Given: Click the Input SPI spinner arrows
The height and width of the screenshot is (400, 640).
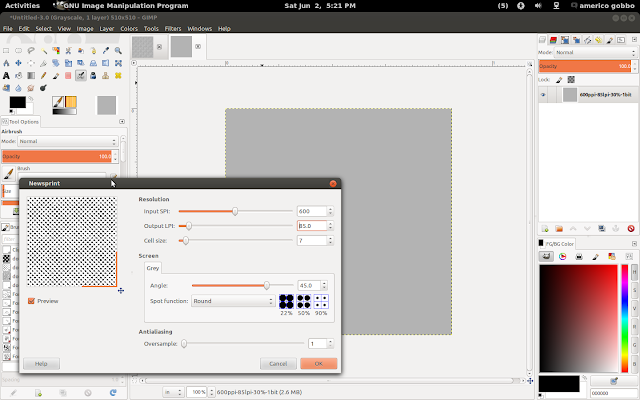Looking at the screenshot, I should [x=330, y=211].
